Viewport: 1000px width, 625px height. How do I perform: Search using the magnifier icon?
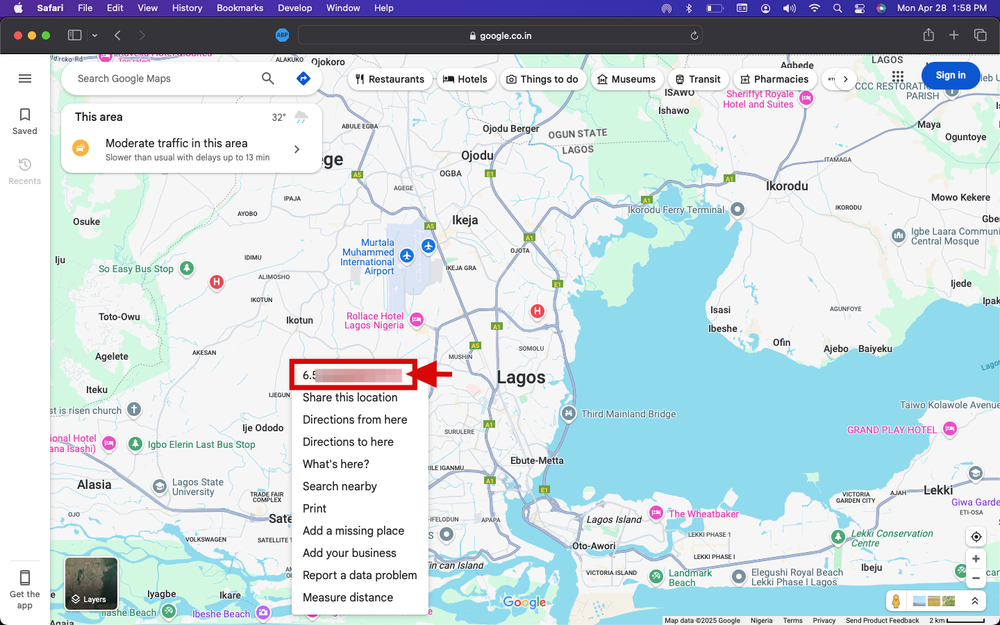click(x=267, y=78)
